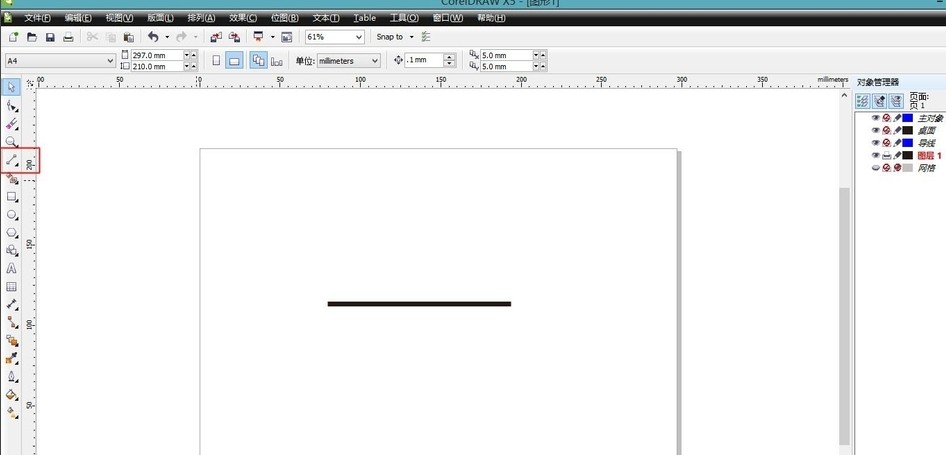Screen dimensions: 946x455
Task: Activate the Ellipse tool
Action: click(x=11, y=215)
